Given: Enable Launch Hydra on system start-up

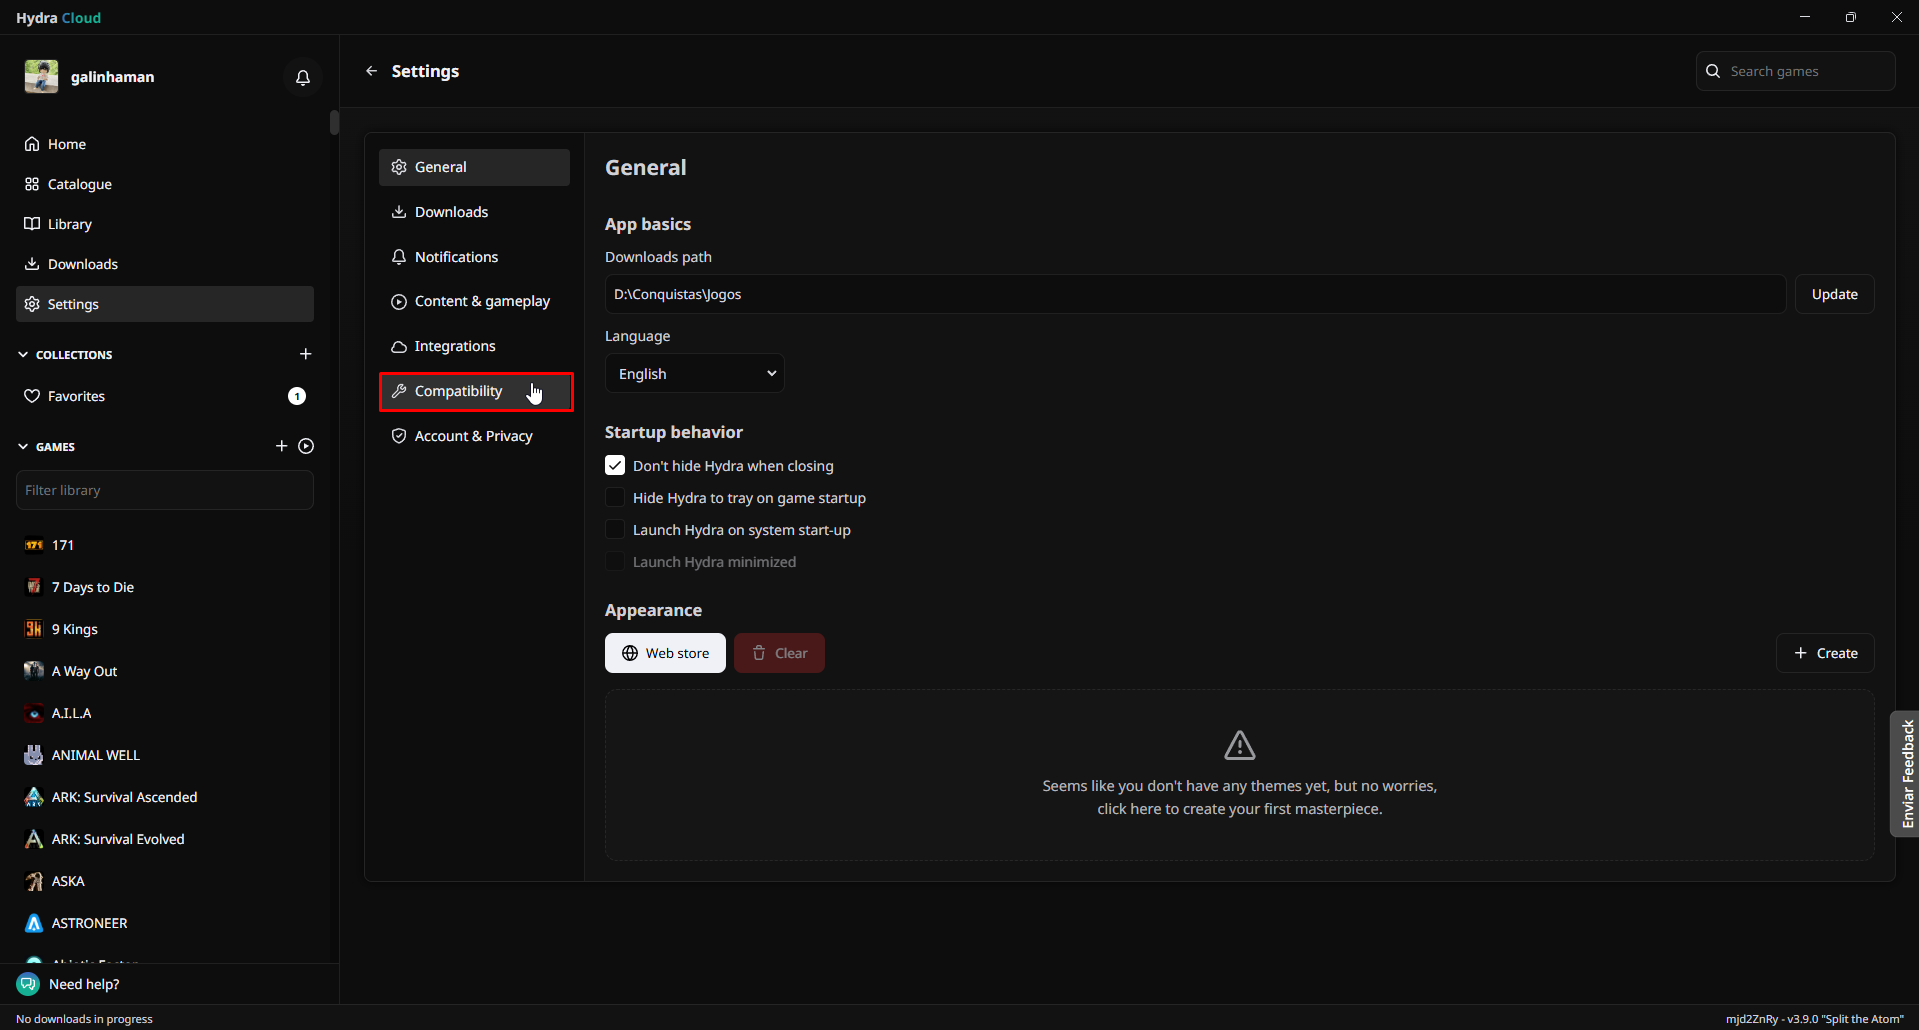Looking at the screenshot, I should click(615, 530).
